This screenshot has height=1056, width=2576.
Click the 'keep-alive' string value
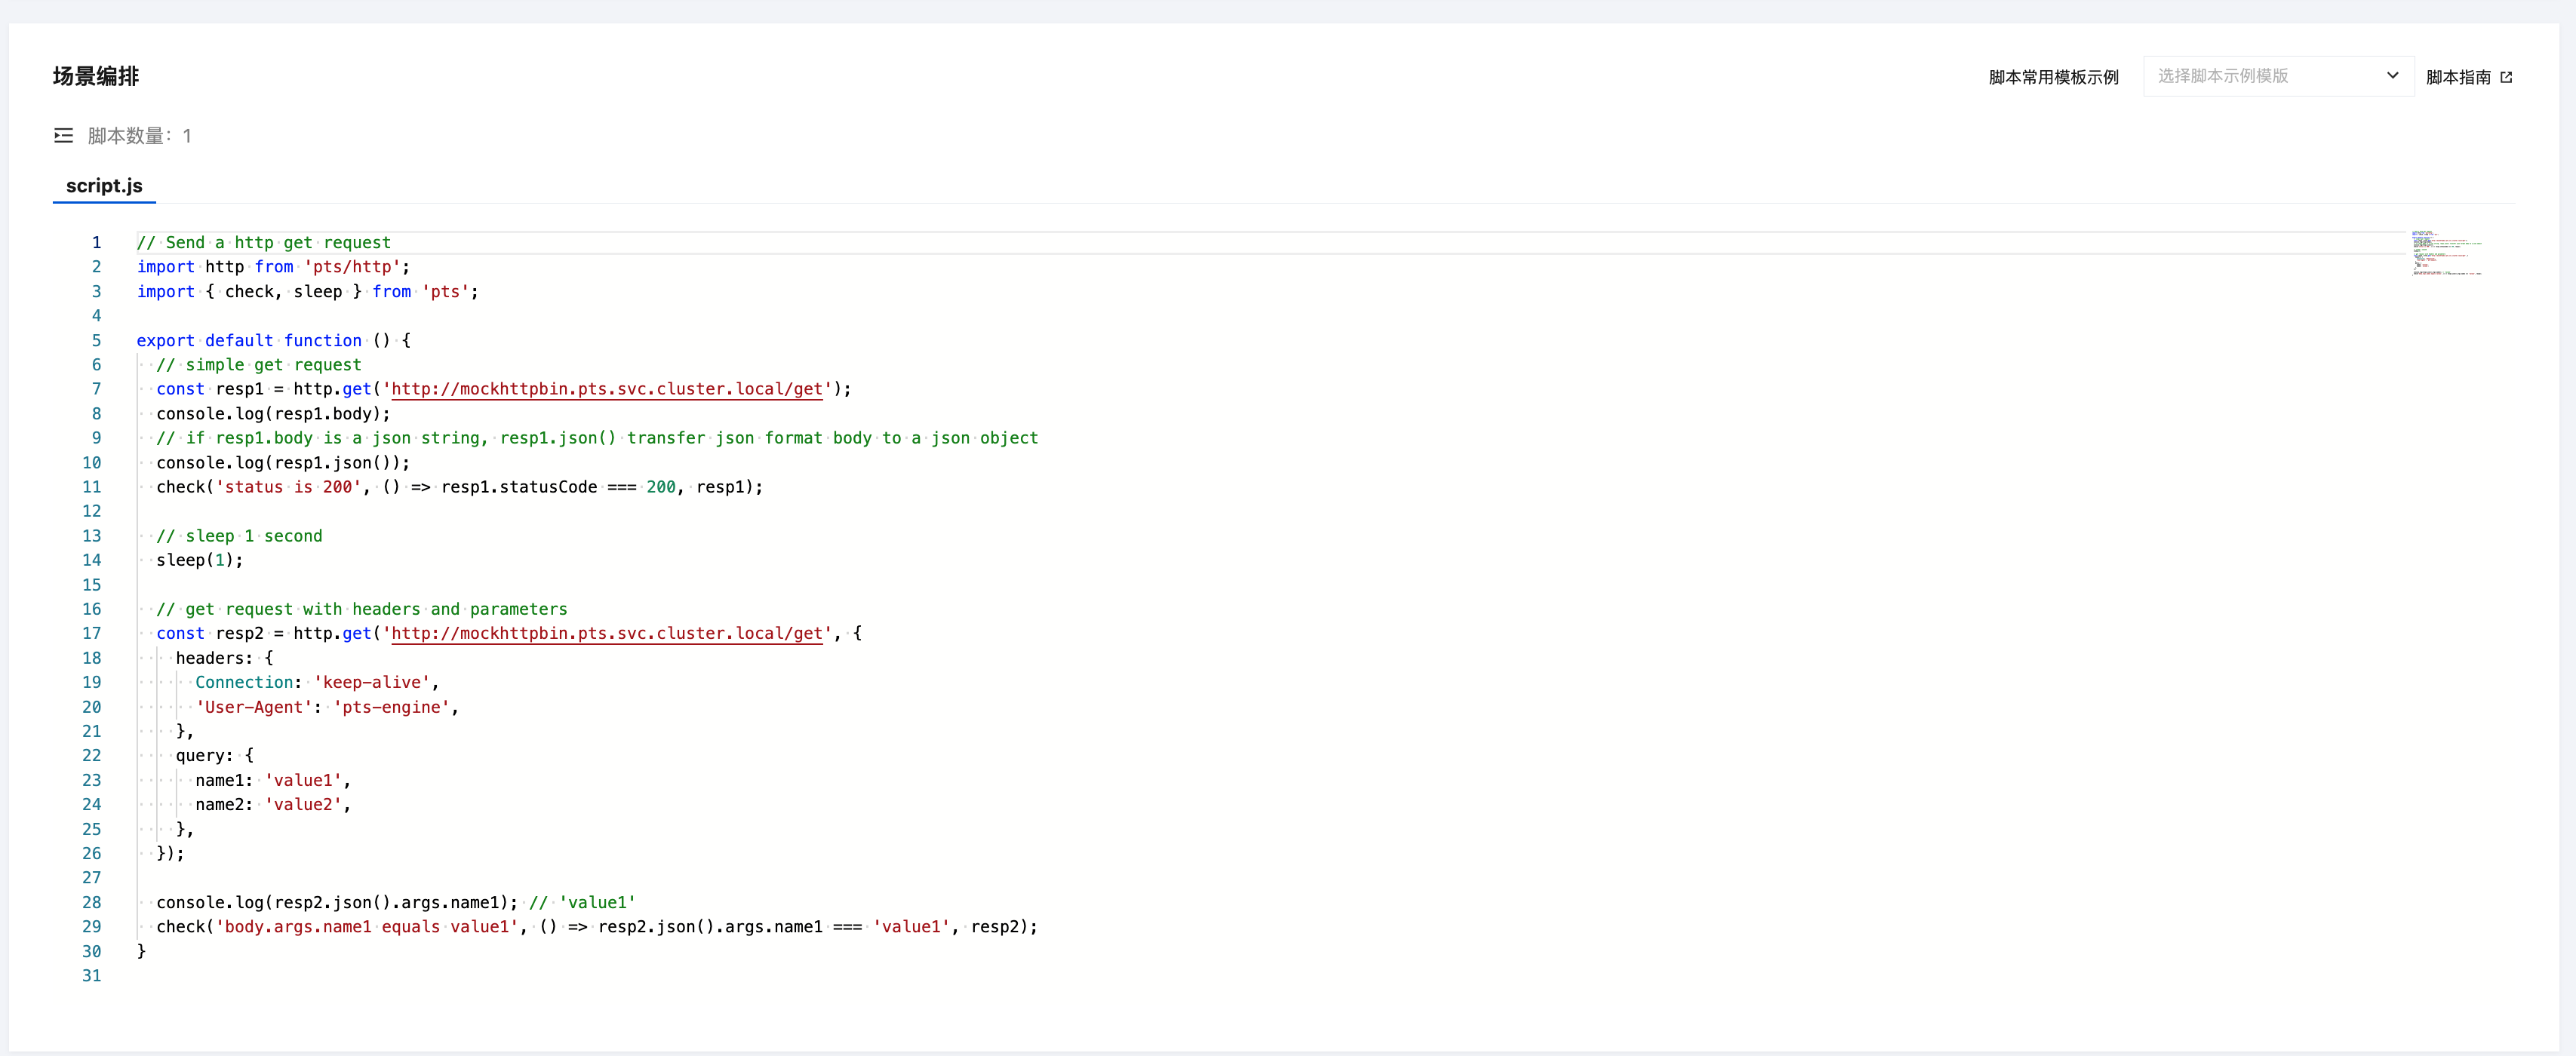(x=372, y=682)
